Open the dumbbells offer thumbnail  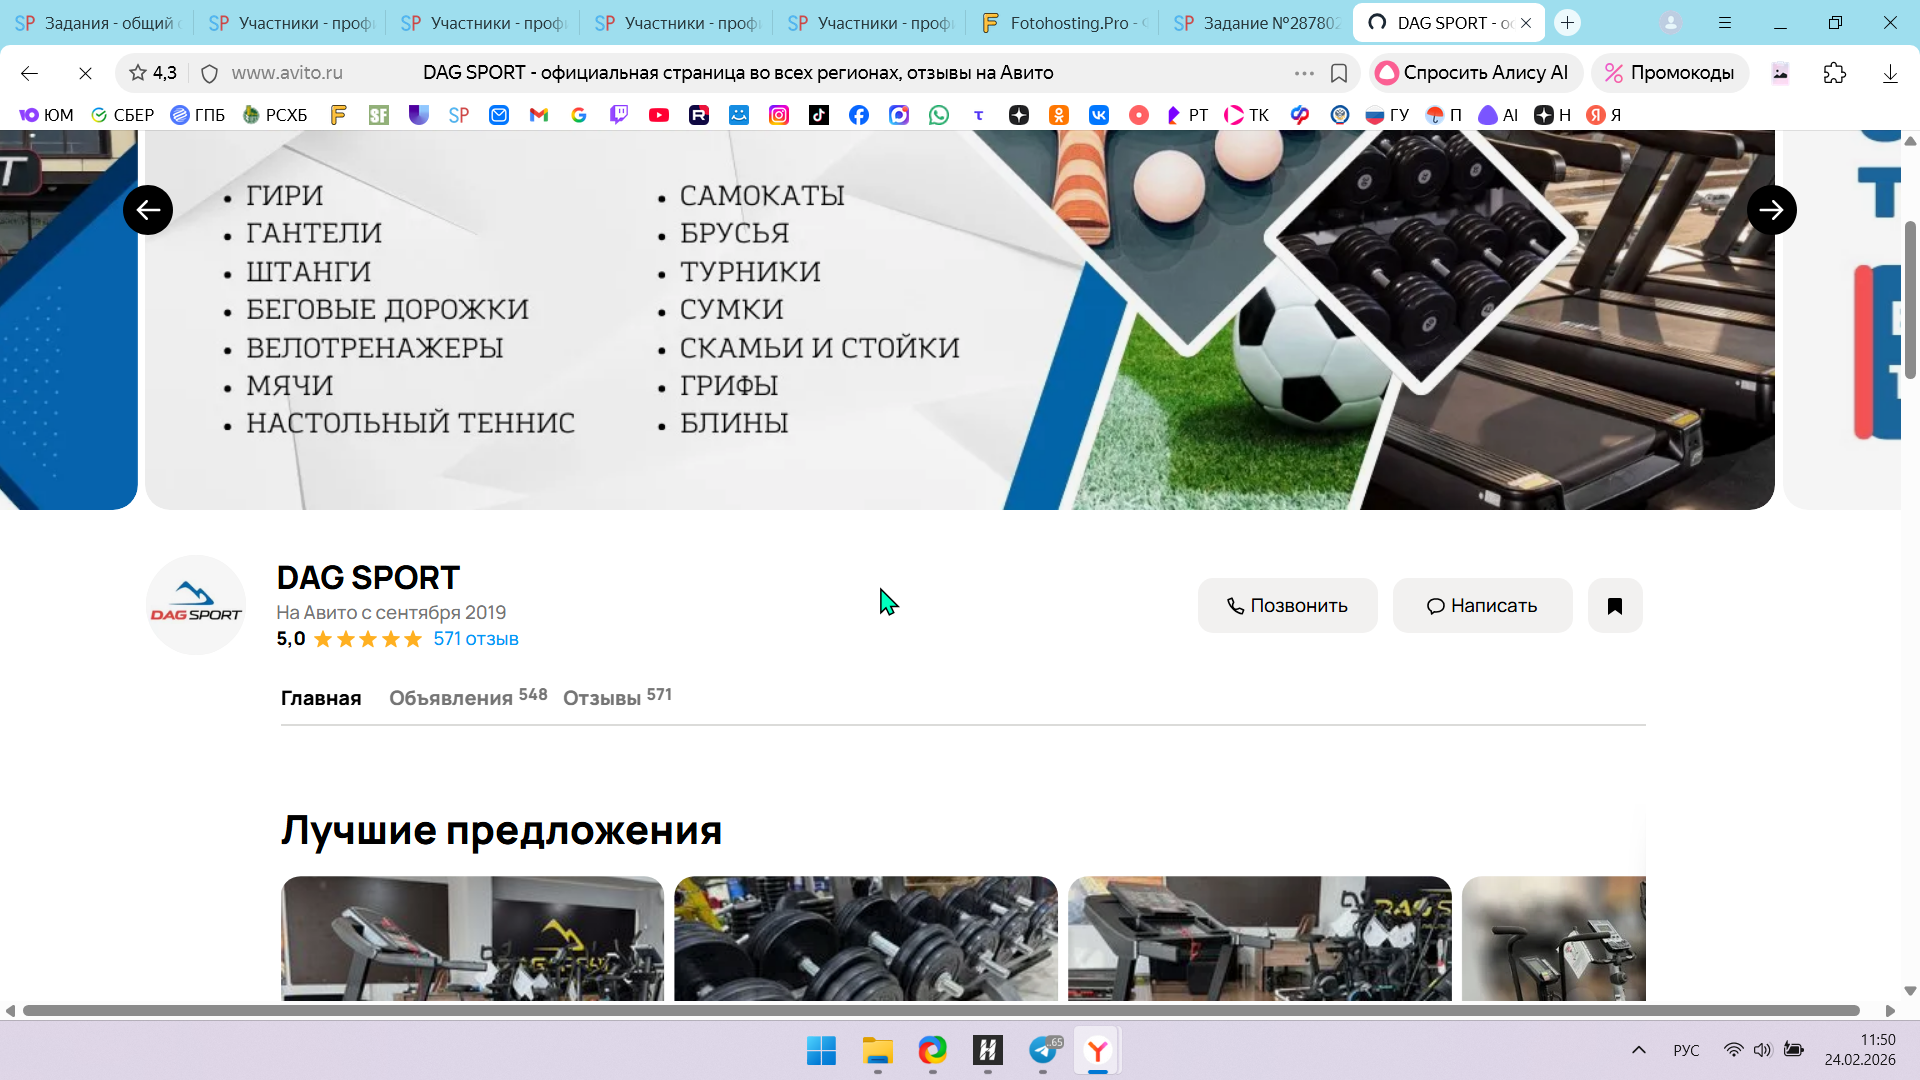865,938
